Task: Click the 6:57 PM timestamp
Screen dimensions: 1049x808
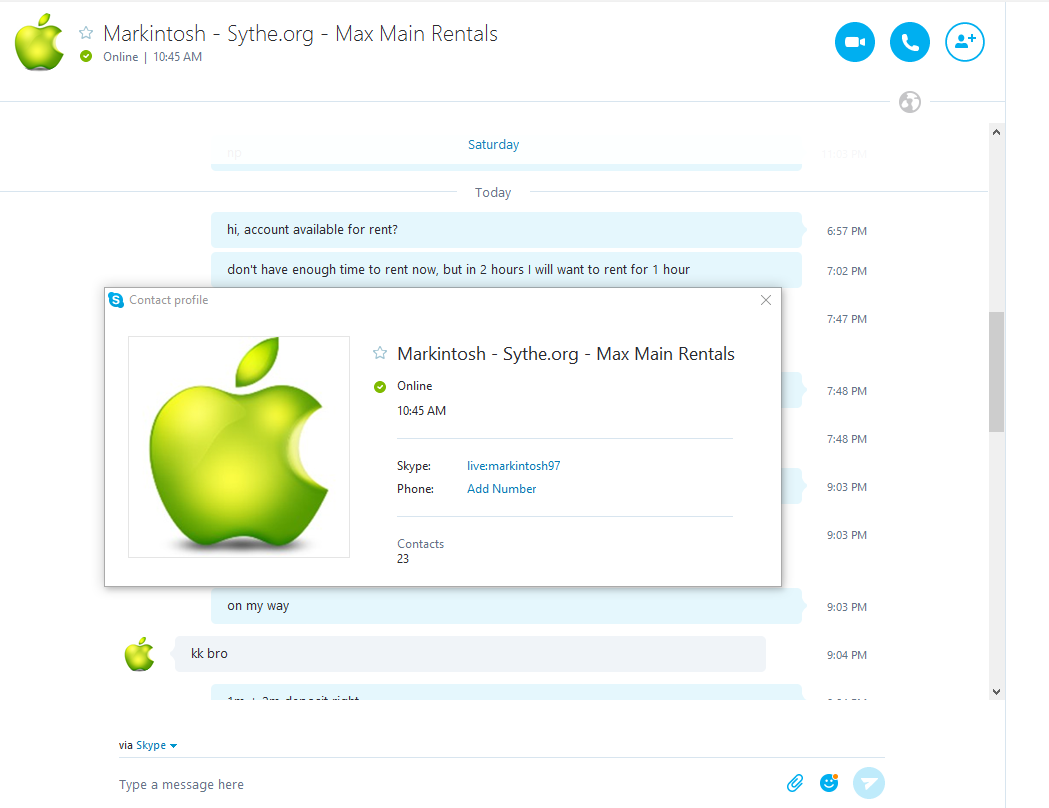Action: [x=846, y=231]
